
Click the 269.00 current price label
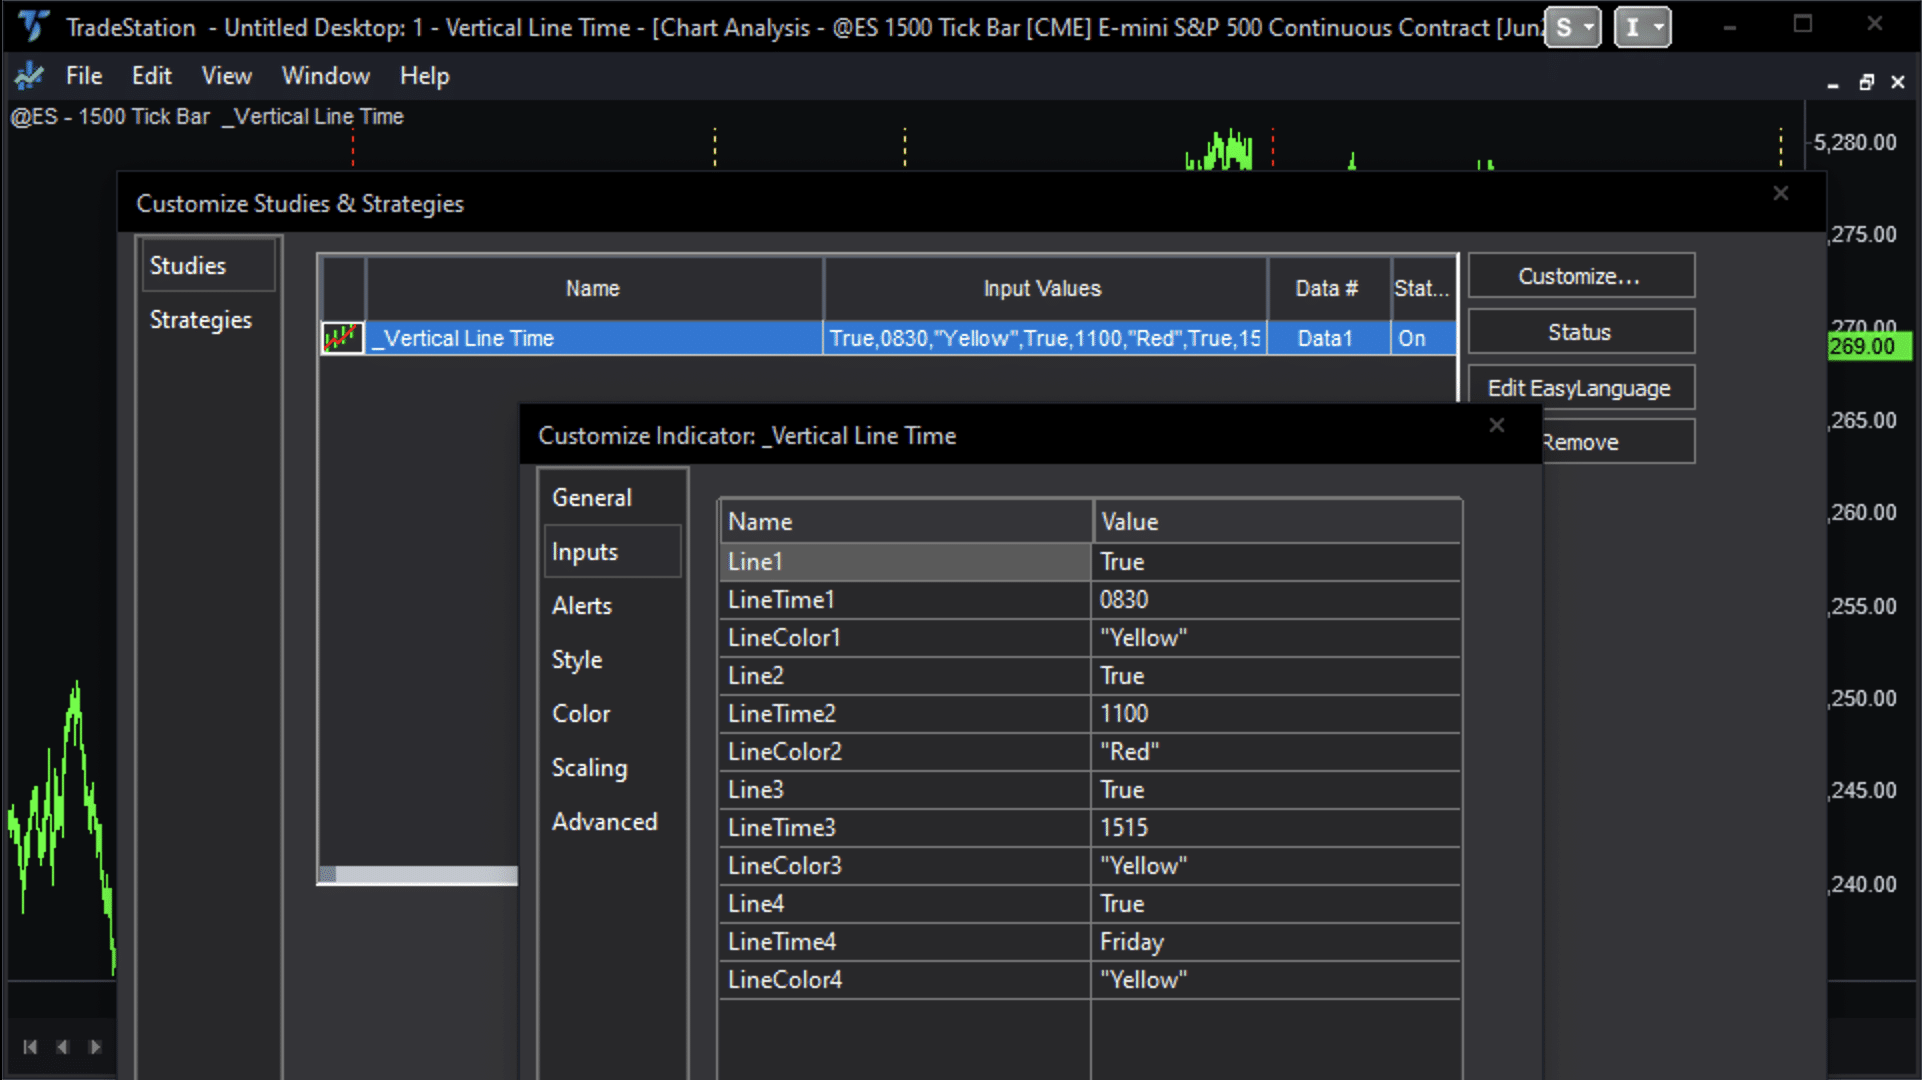[x=1868, y=347]
